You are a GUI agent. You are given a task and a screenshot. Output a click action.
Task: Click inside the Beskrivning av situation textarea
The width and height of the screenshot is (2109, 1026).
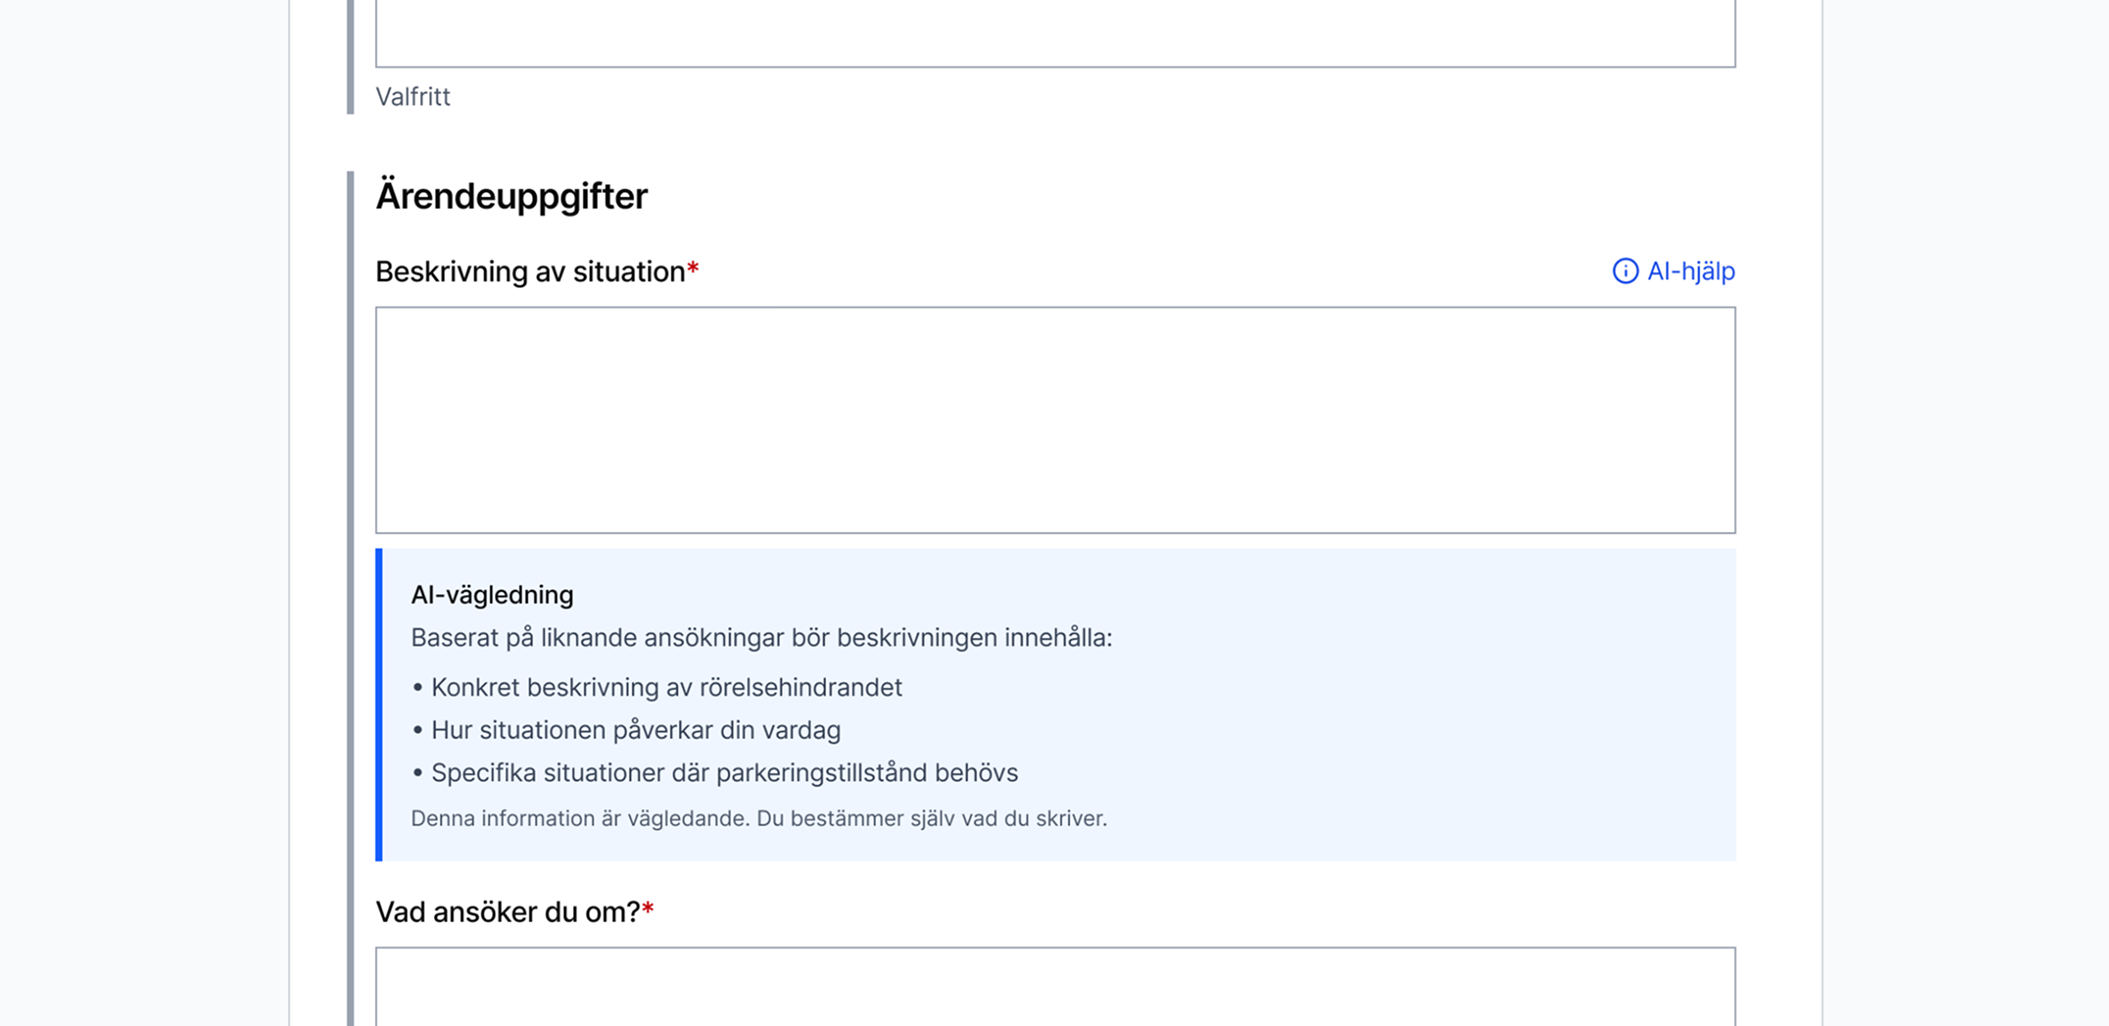1050,420
